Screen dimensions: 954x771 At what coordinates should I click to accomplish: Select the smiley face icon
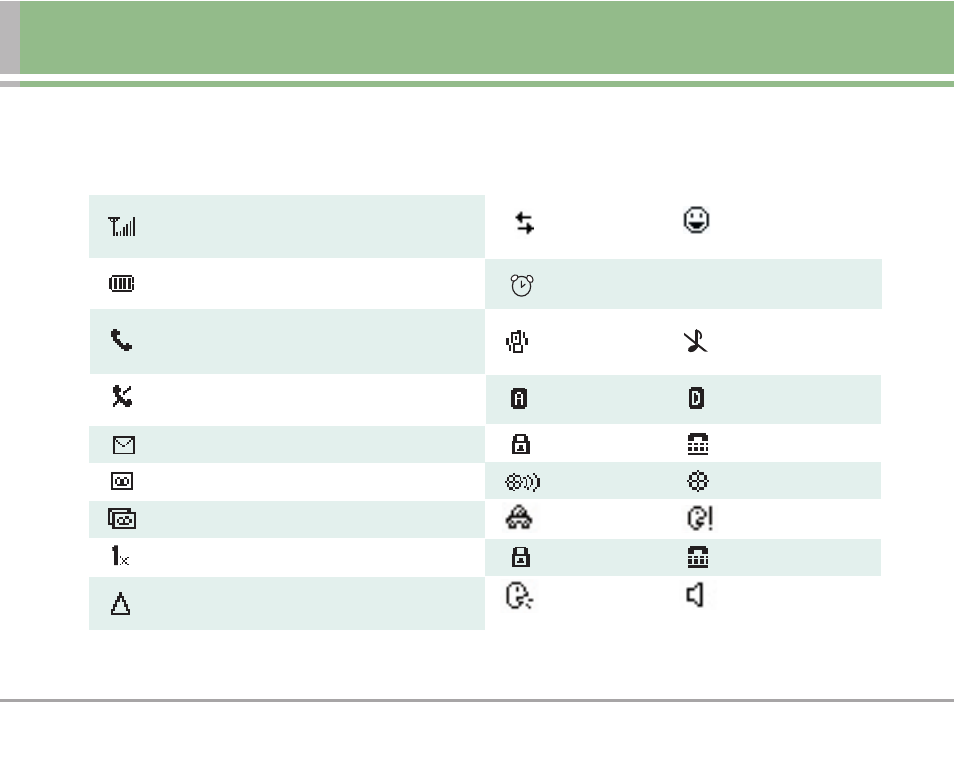click(x=697, y=220)
